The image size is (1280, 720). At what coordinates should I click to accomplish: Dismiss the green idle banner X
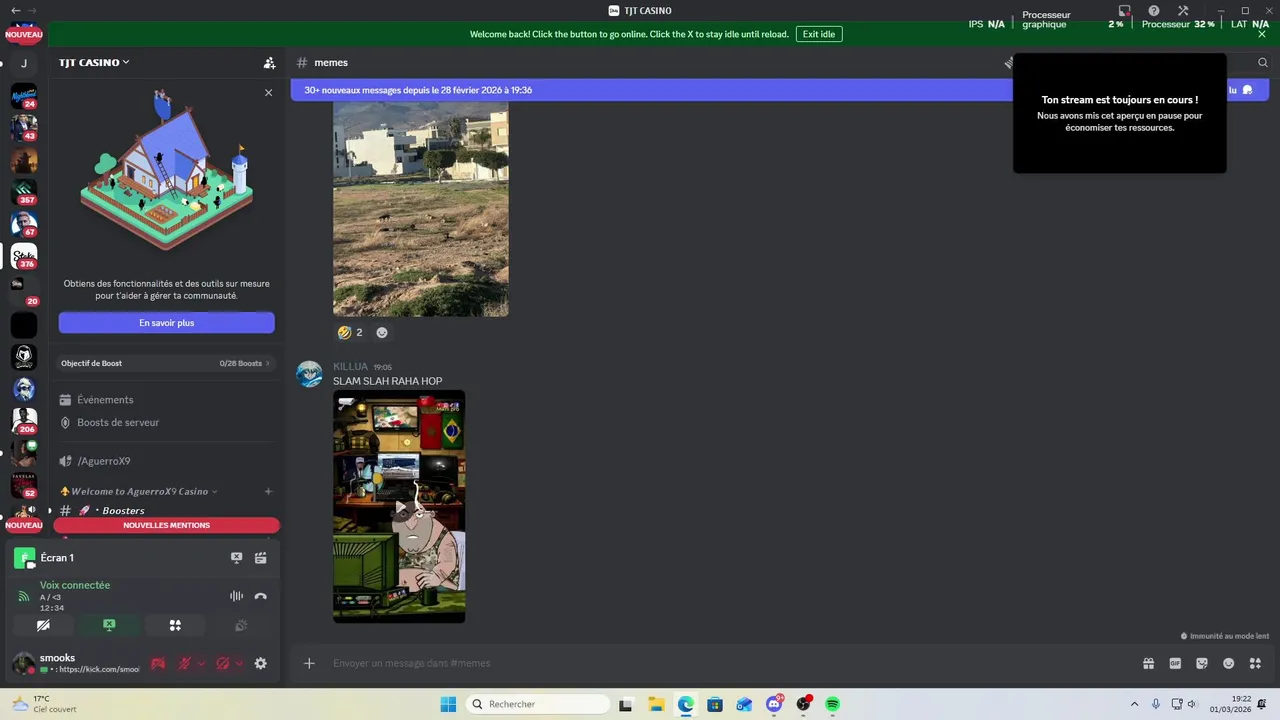point(1262,34)
